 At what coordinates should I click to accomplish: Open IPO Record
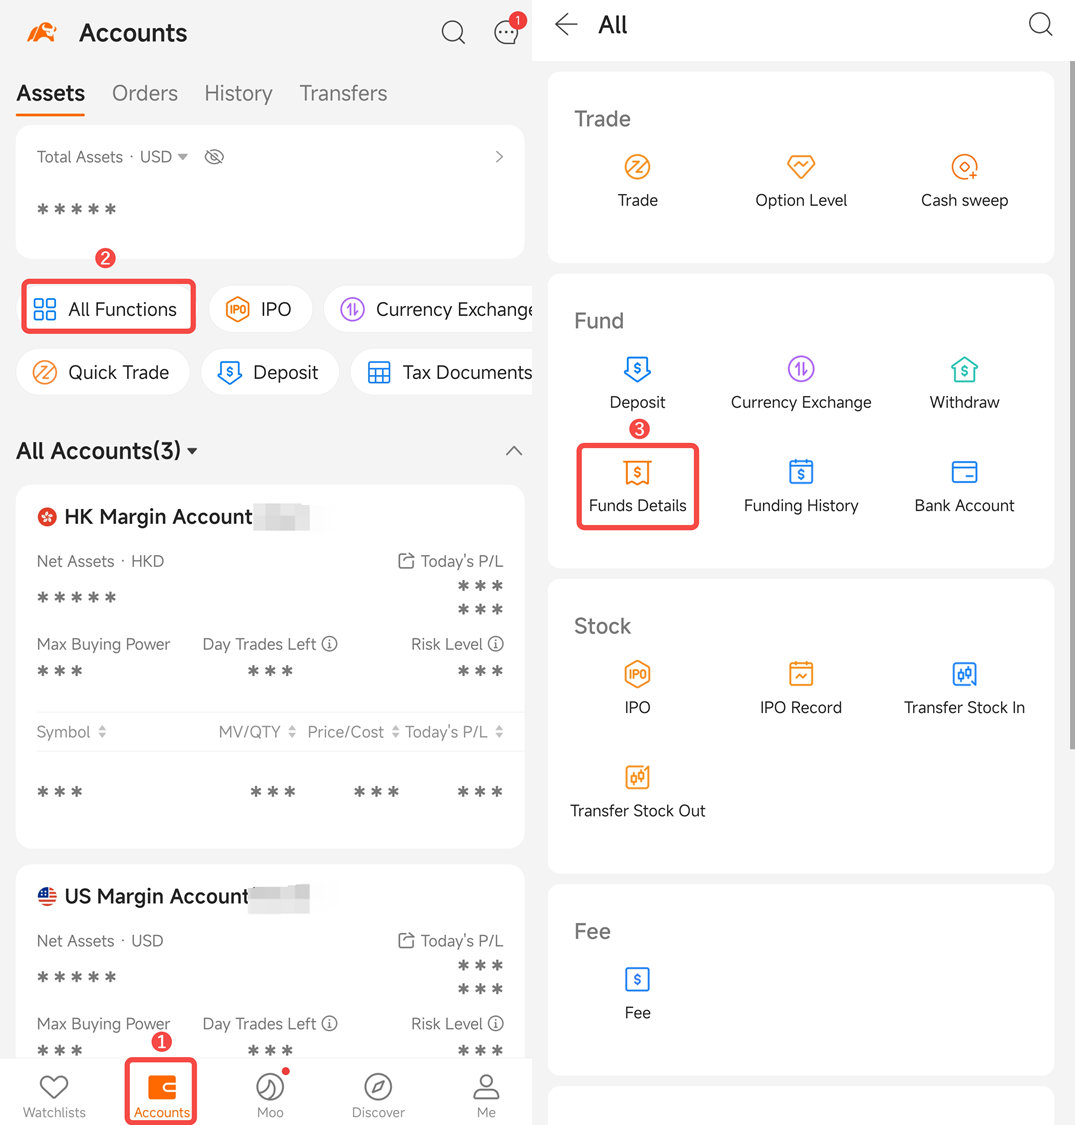(x=801, y=688)
